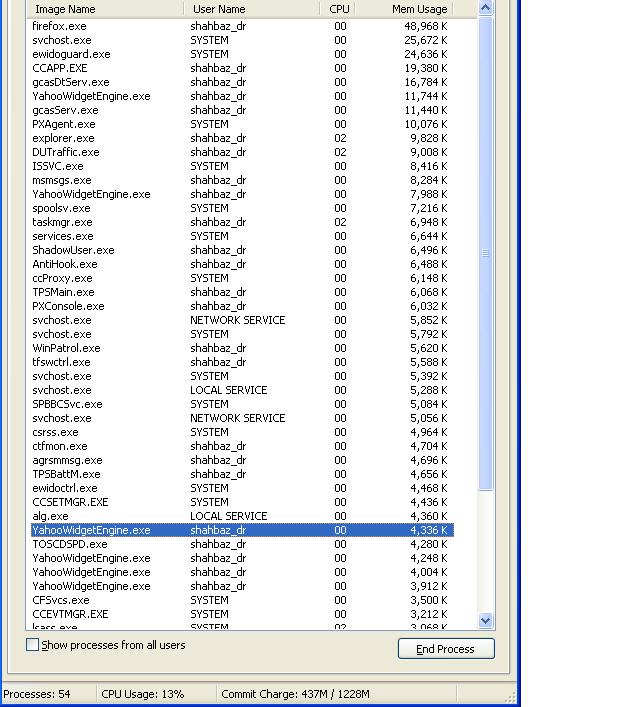Select the TPSMain.exe process
Screen dimensions: 640x707
pos(242,292)
